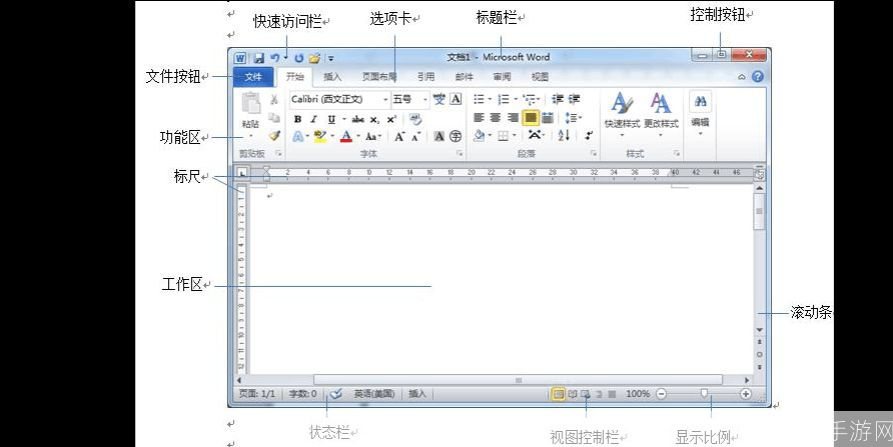Click the 英语(美国) language indicator
This screenshot has height=447, width=893.
click(374, 393)
